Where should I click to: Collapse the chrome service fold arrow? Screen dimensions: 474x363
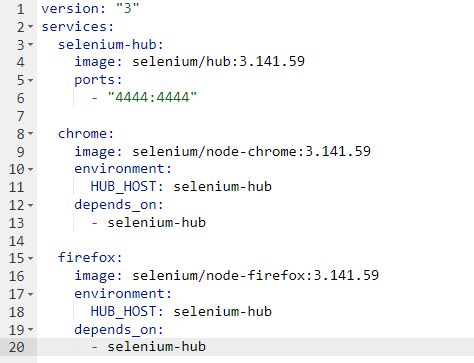point(31,134)
